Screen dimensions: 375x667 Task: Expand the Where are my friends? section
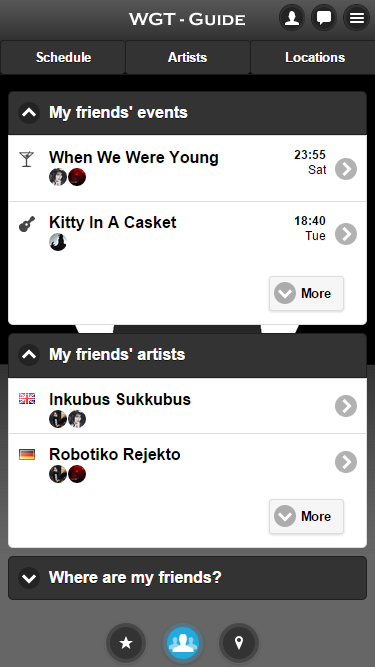pyautogui.click(x=188, y=578)
